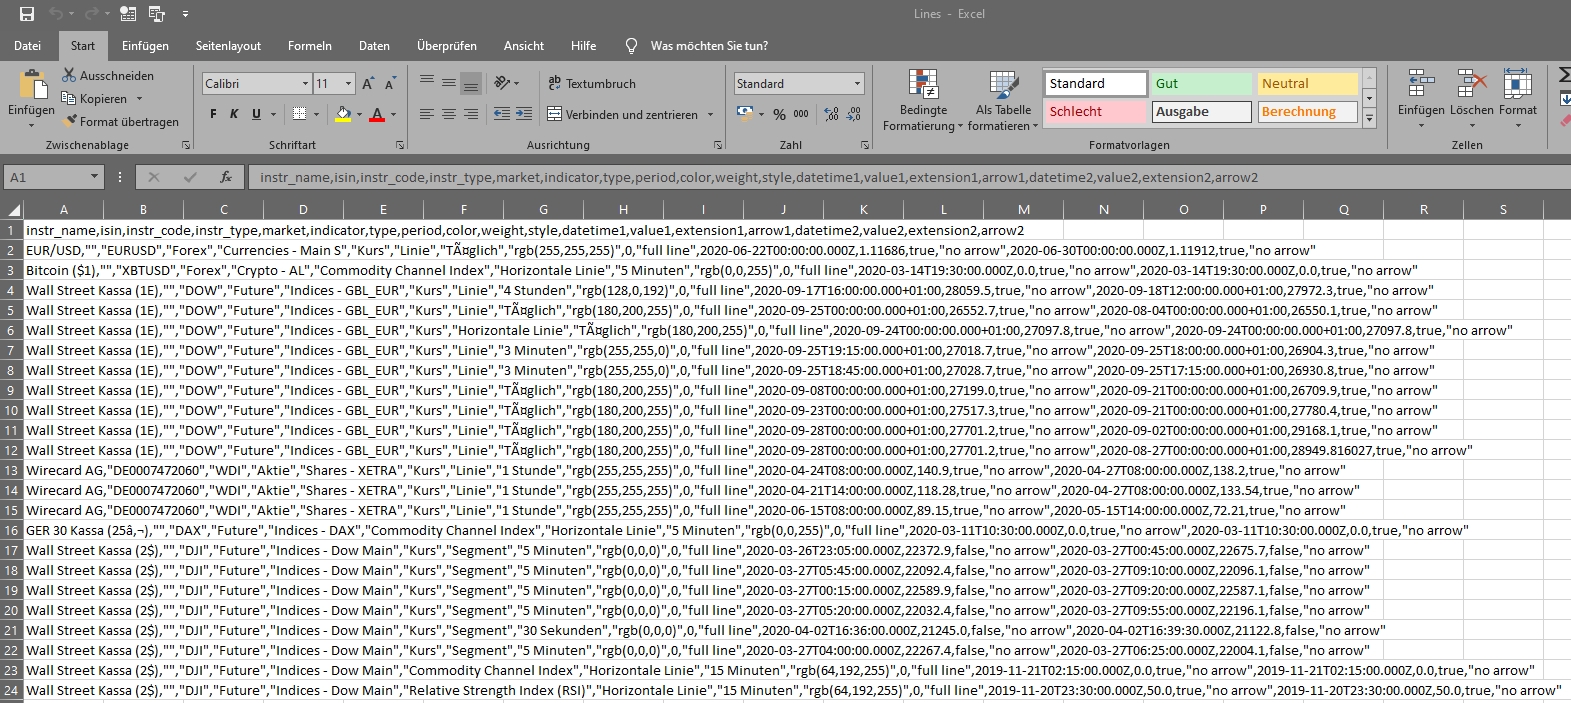Open Standard number format dropdown
The image size is (1571, 703).
coord(857,84)
